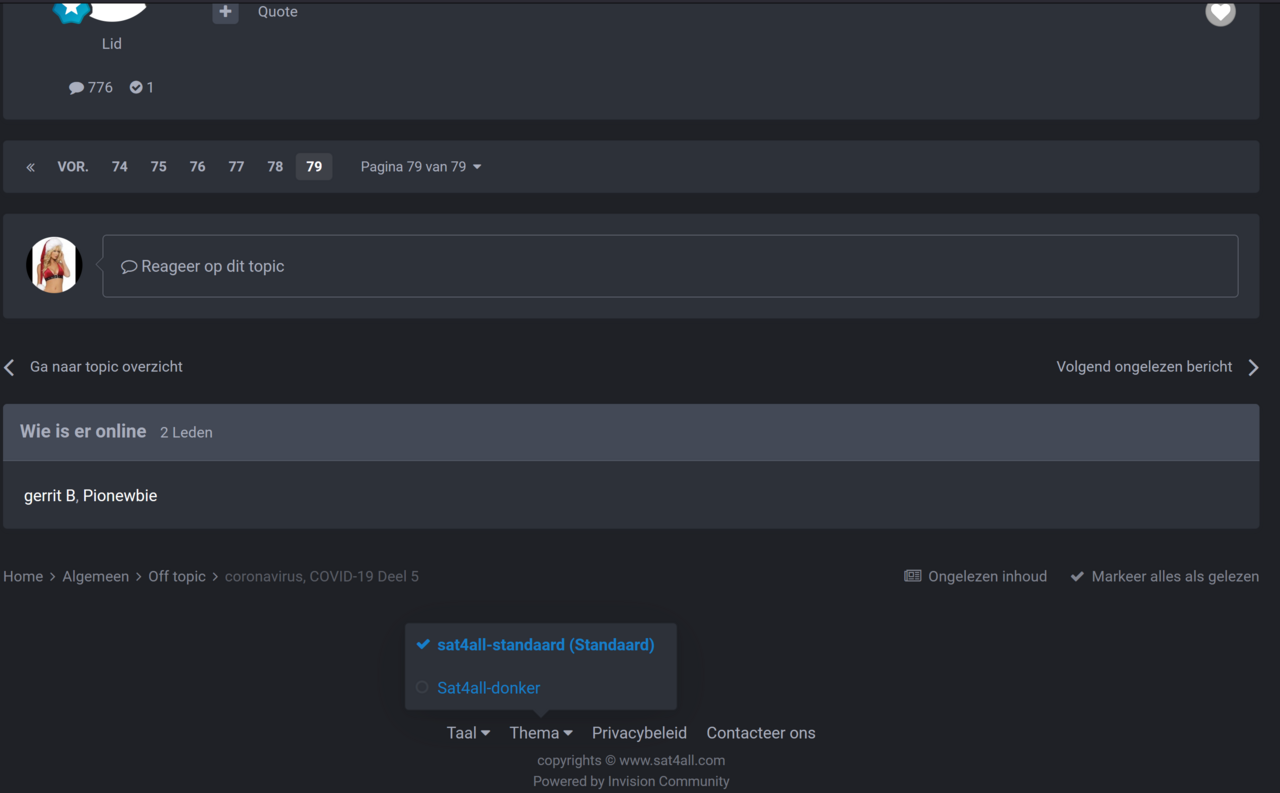Open member profile Pionewbie
The width and height of the screenshot is (1280, 793).
pyautogui.click(x=120, y=496)
